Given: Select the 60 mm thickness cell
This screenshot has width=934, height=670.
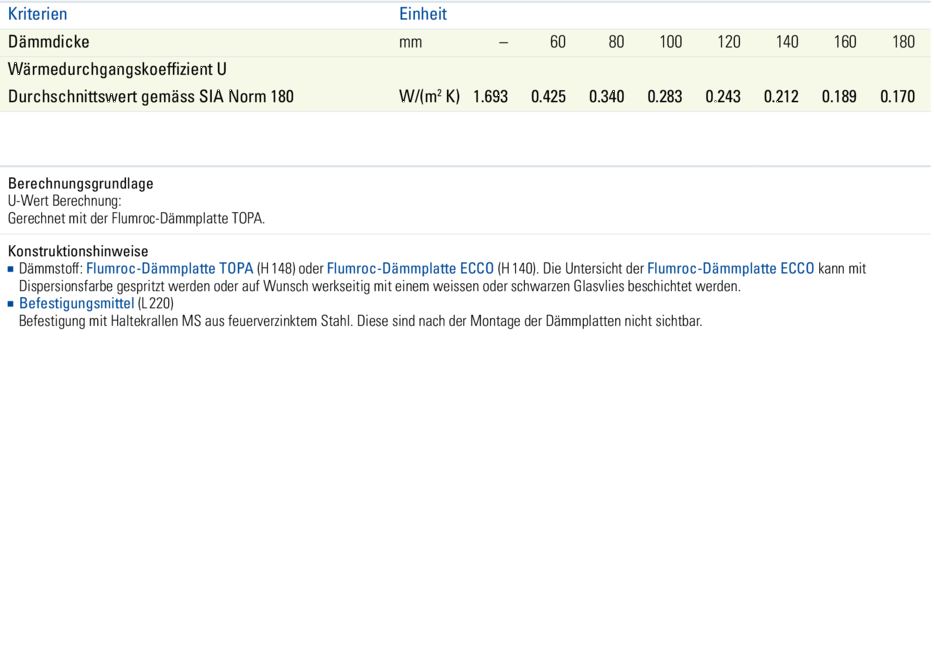Looking at the screenshot, I should [x=557, y=42].
